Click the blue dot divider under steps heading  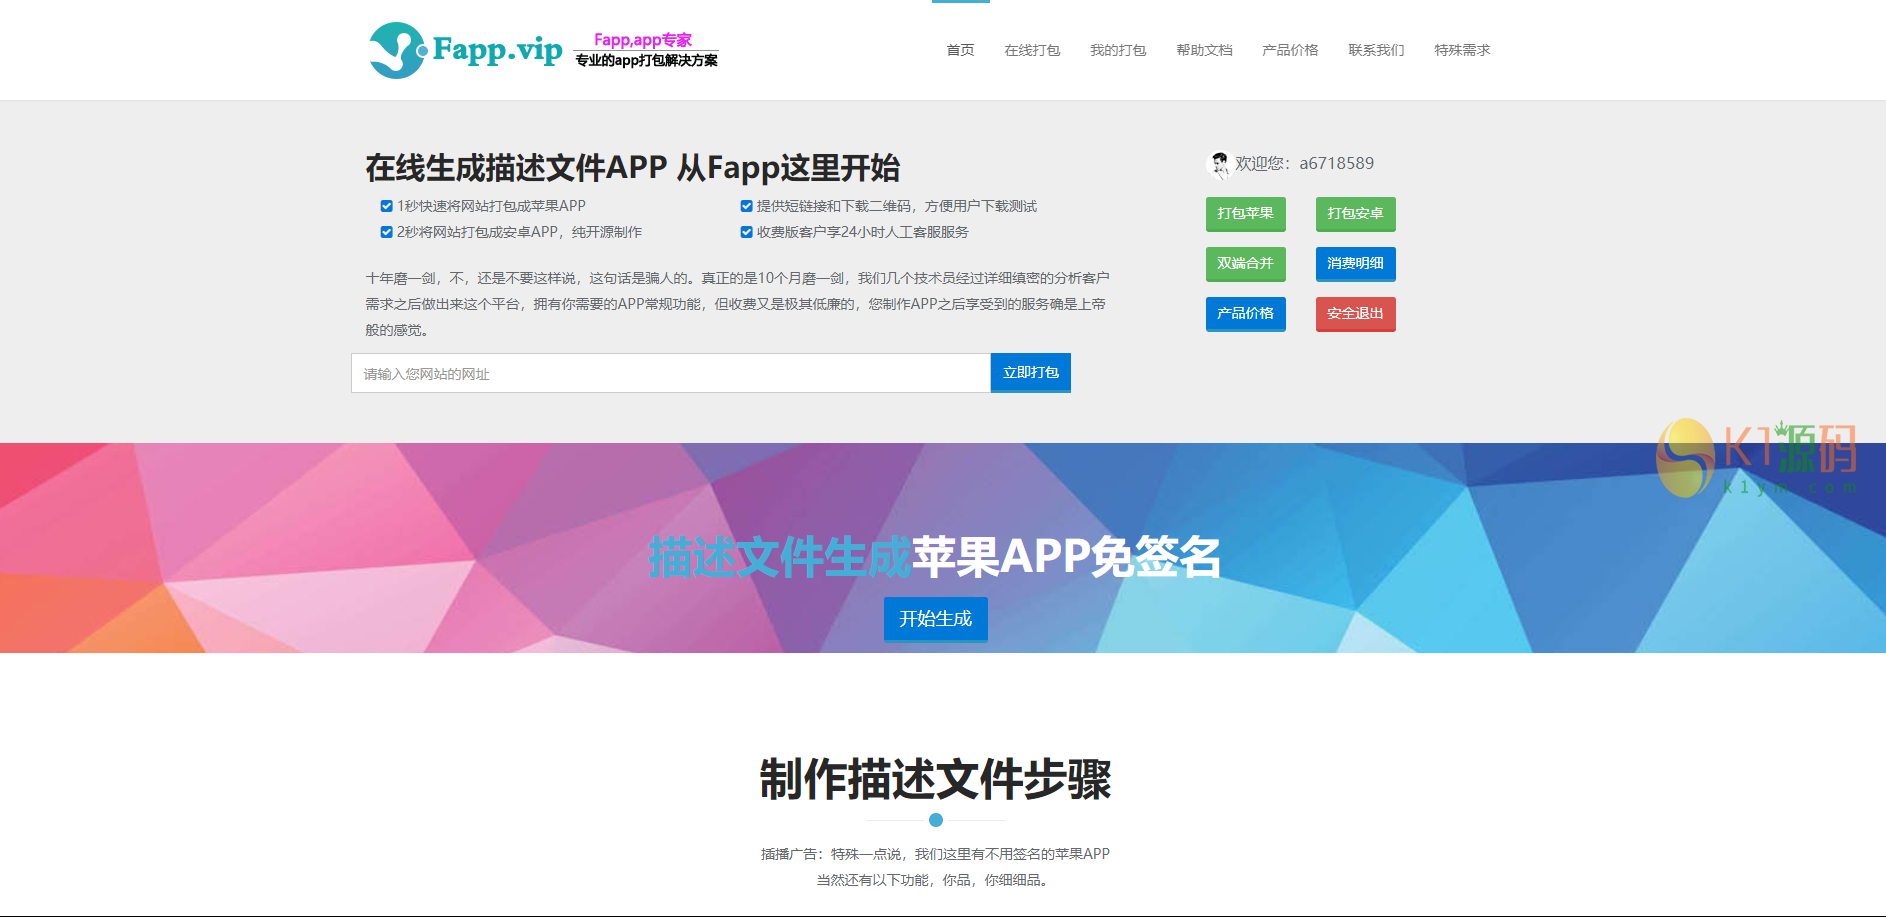coord(936,820)
